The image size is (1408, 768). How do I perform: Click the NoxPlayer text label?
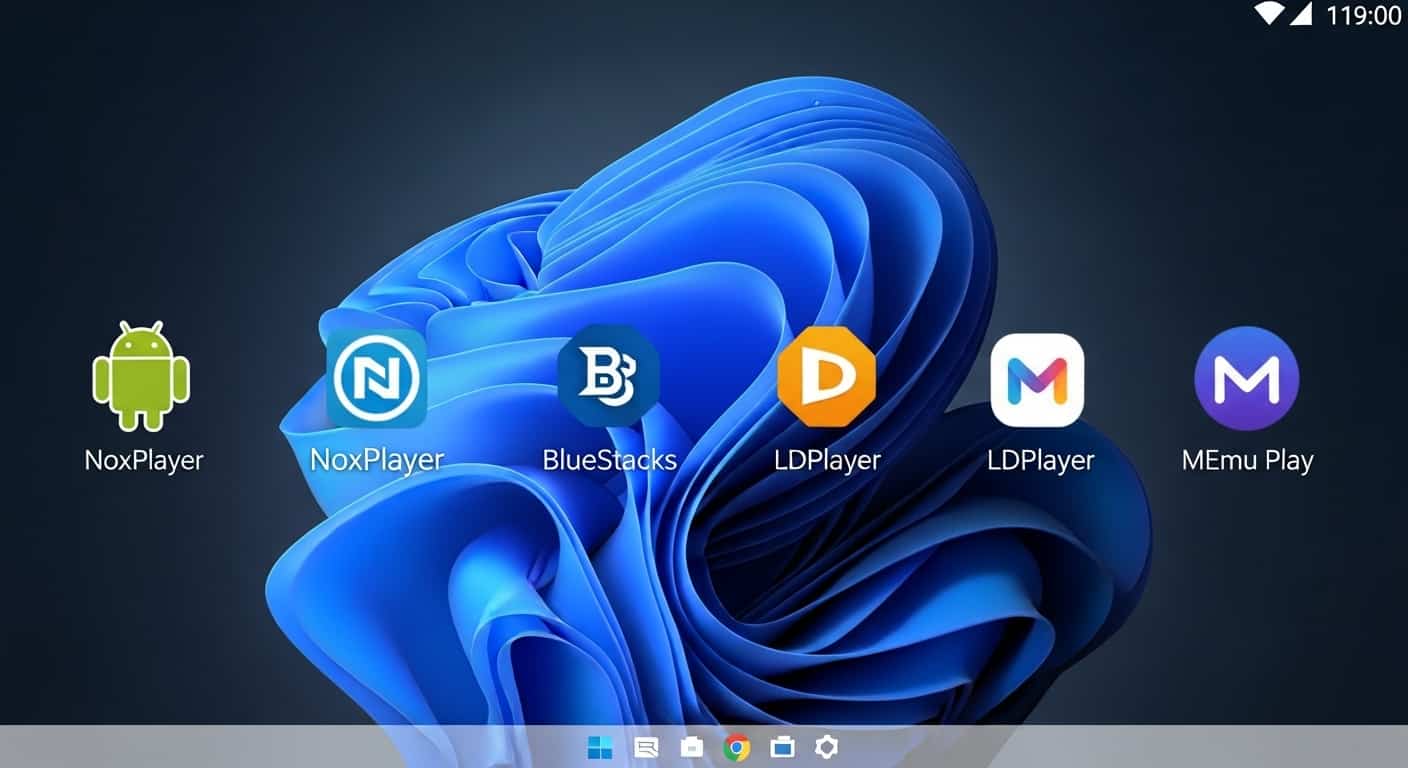(143, 460)
